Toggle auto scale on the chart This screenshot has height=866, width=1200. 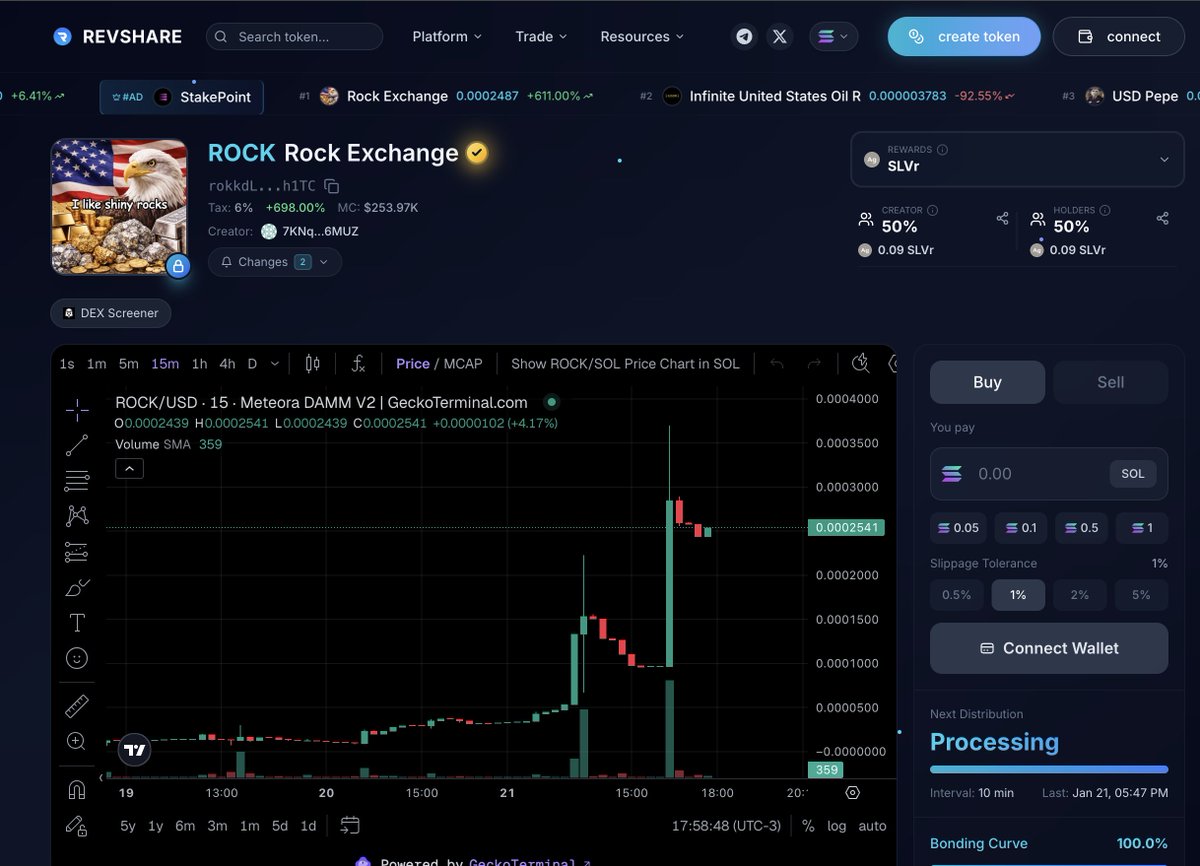click(x=872, y=826)
